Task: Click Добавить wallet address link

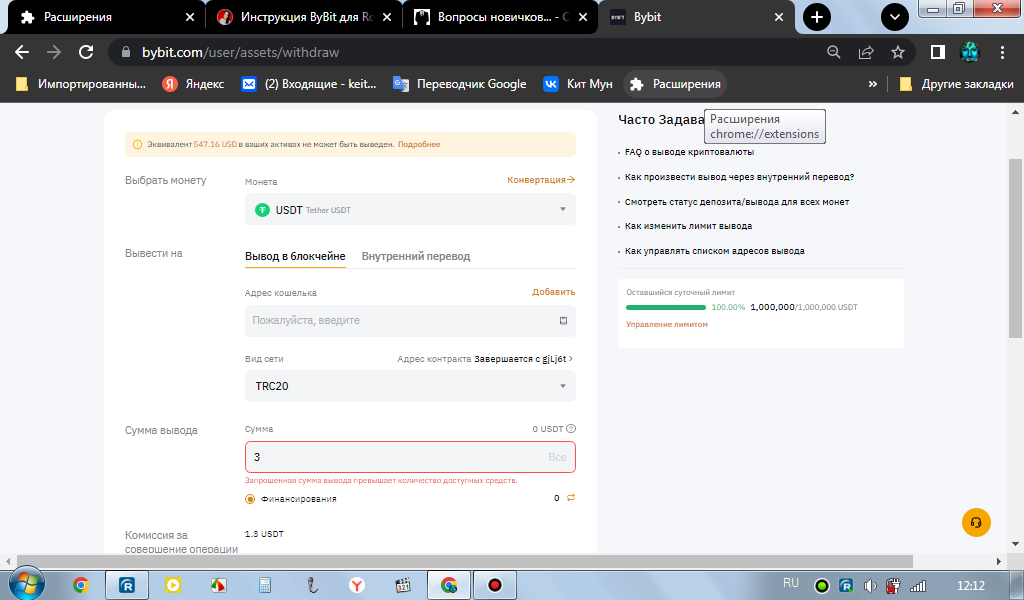Action: (553, 292)
